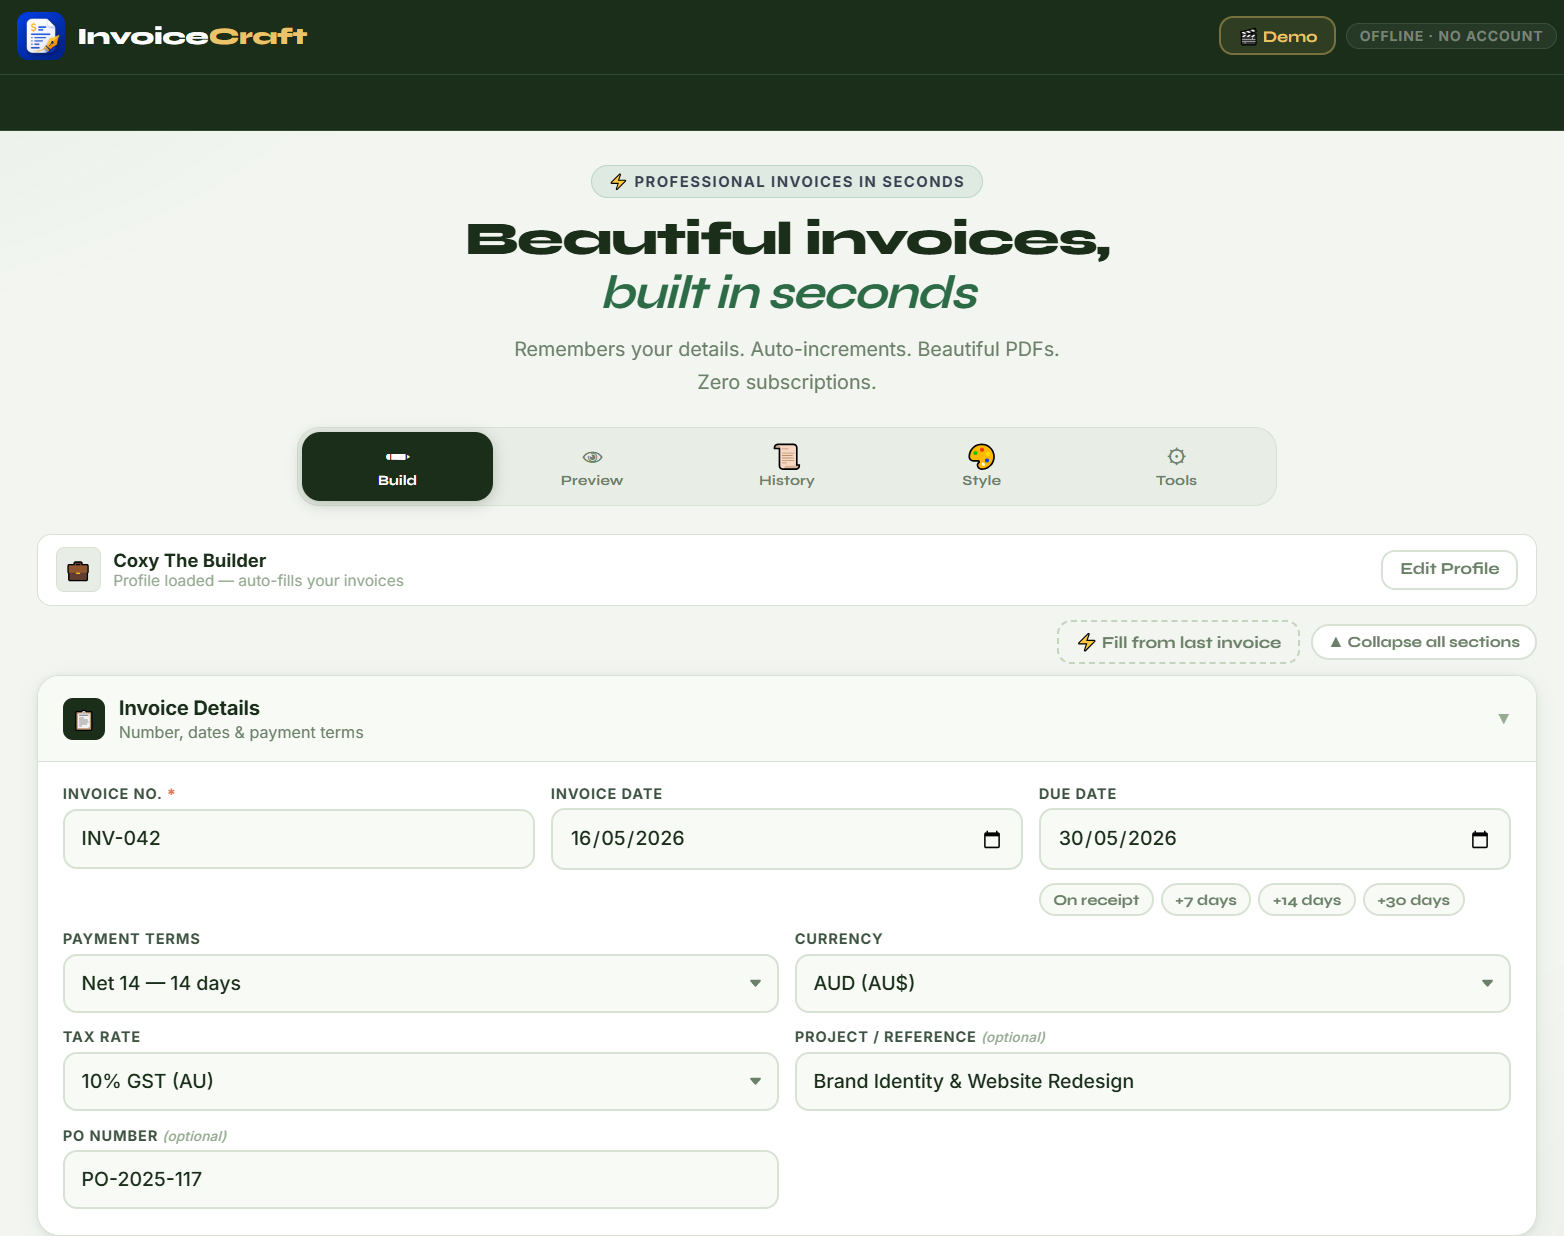Set due date to +14 days
The image size is (1564, 1236).
1307,900
